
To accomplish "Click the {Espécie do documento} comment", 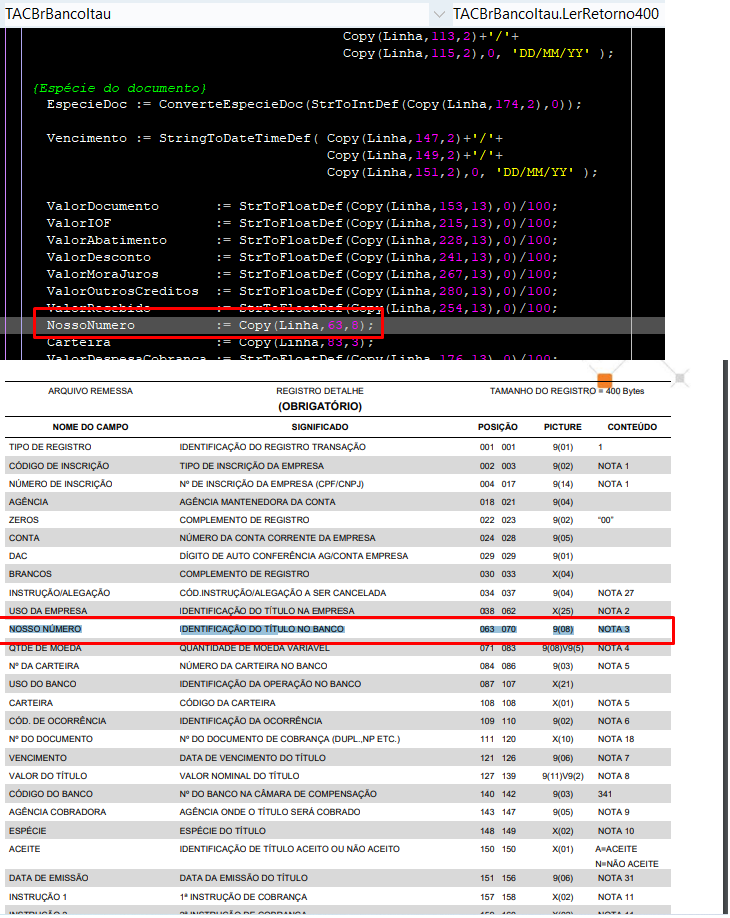I will point(120,88).
